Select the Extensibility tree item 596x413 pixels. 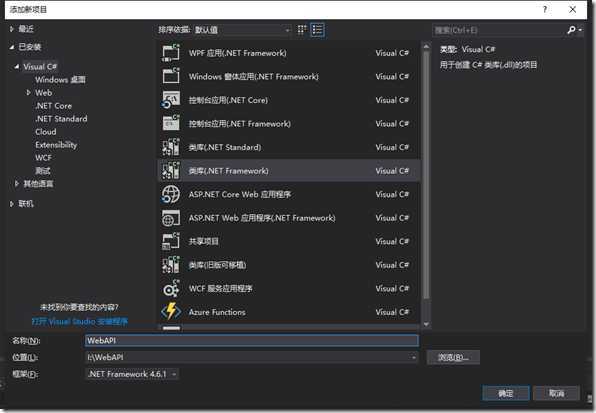56,145
